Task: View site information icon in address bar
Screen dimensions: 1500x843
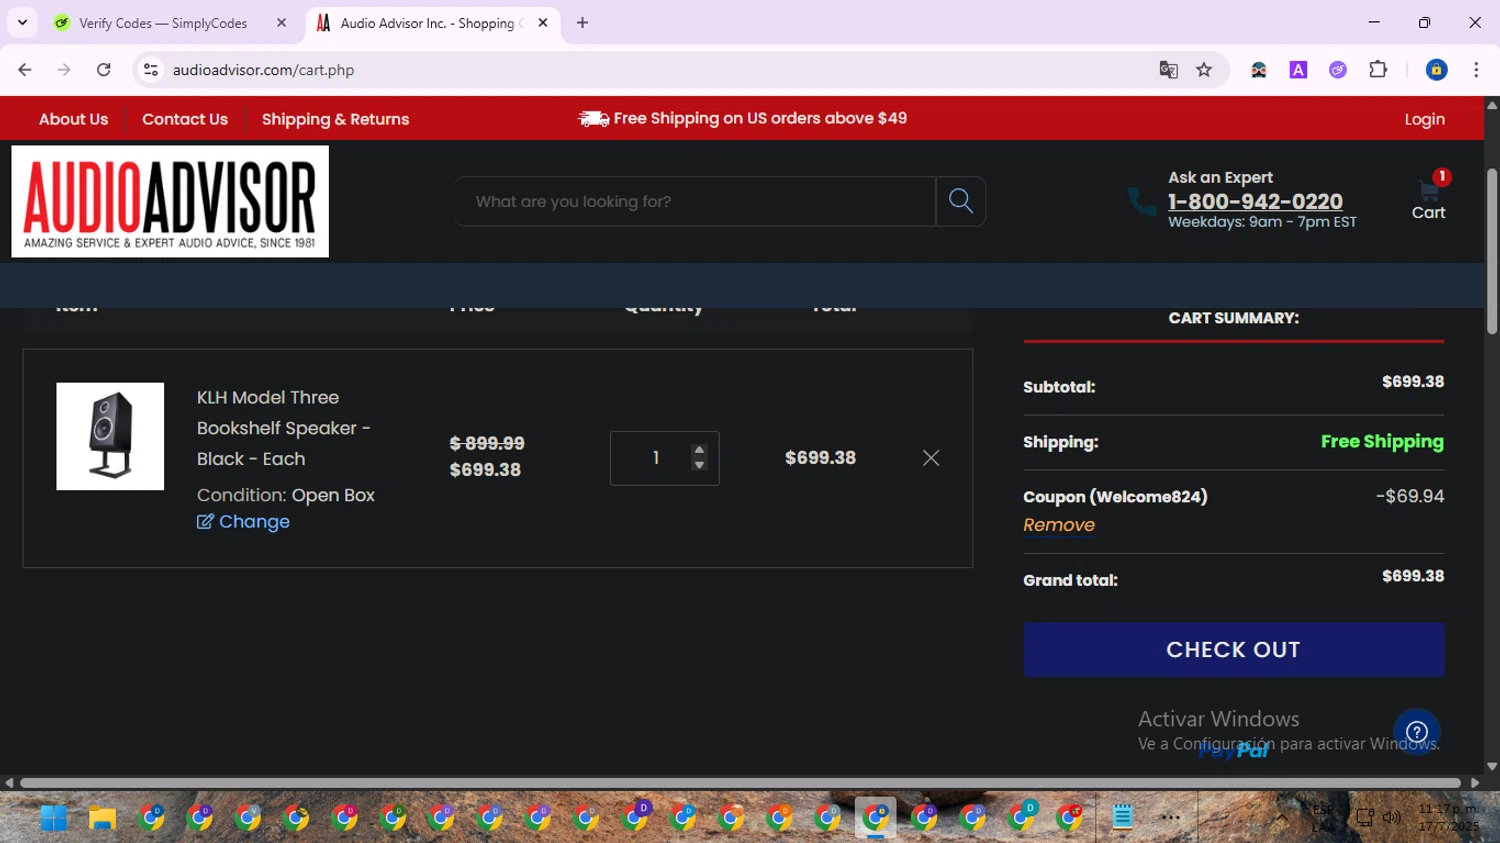Action: pos(151,70)
